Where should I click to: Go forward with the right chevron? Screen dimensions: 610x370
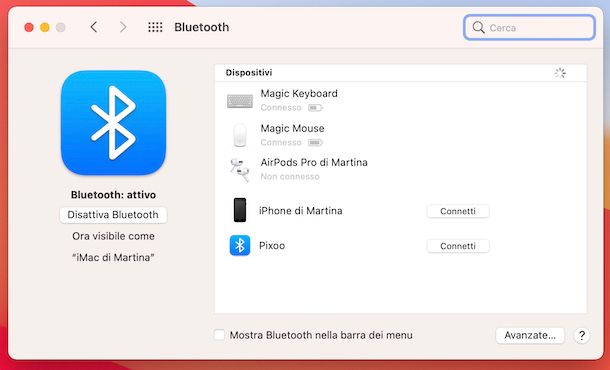pyautogui.click(x=123, y=27)
